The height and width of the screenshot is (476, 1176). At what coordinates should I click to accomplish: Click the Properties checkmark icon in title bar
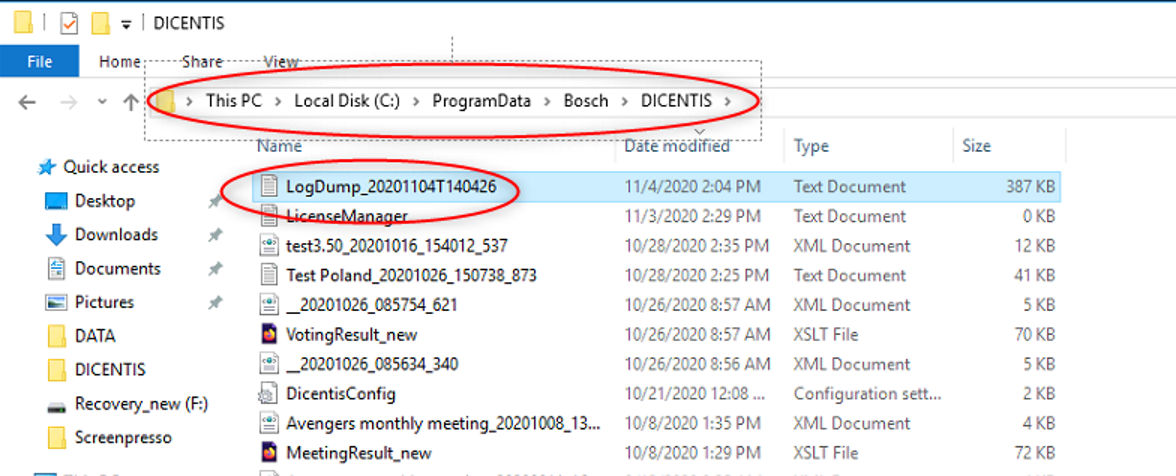click(68, 22)
